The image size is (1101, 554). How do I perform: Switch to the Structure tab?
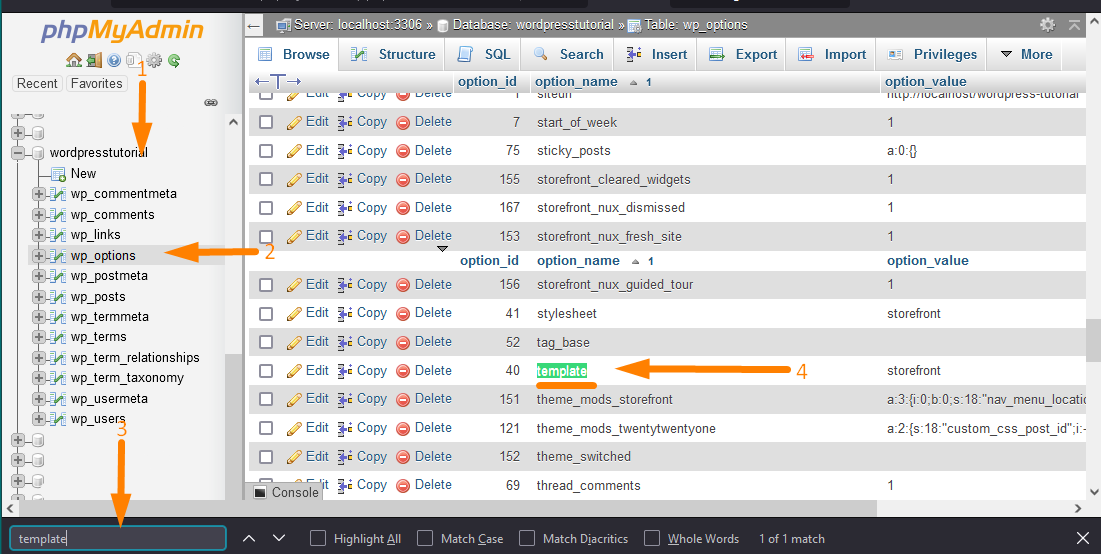[x=393, y=54]
